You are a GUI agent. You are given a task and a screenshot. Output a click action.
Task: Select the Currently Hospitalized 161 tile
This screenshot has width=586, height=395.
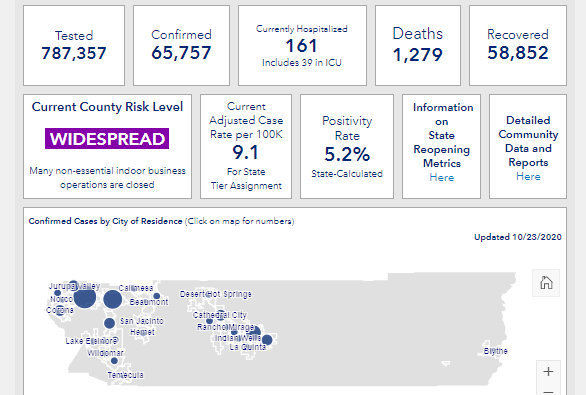point(302,46)
